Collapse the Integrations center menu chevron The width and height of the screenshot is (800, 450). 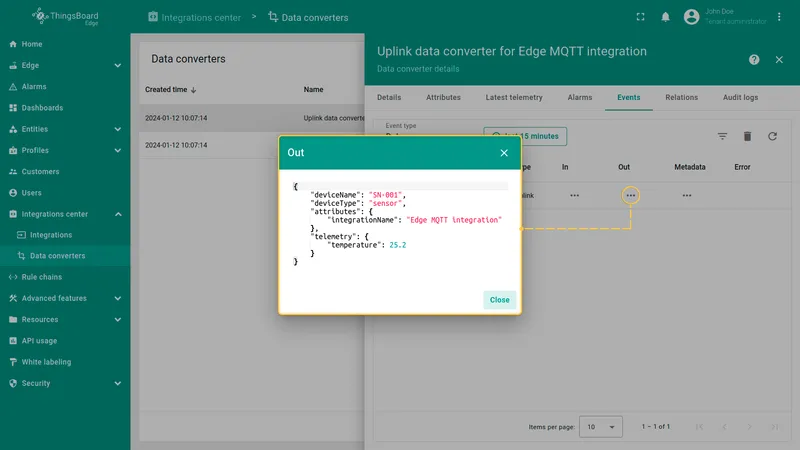pos(118,214)
